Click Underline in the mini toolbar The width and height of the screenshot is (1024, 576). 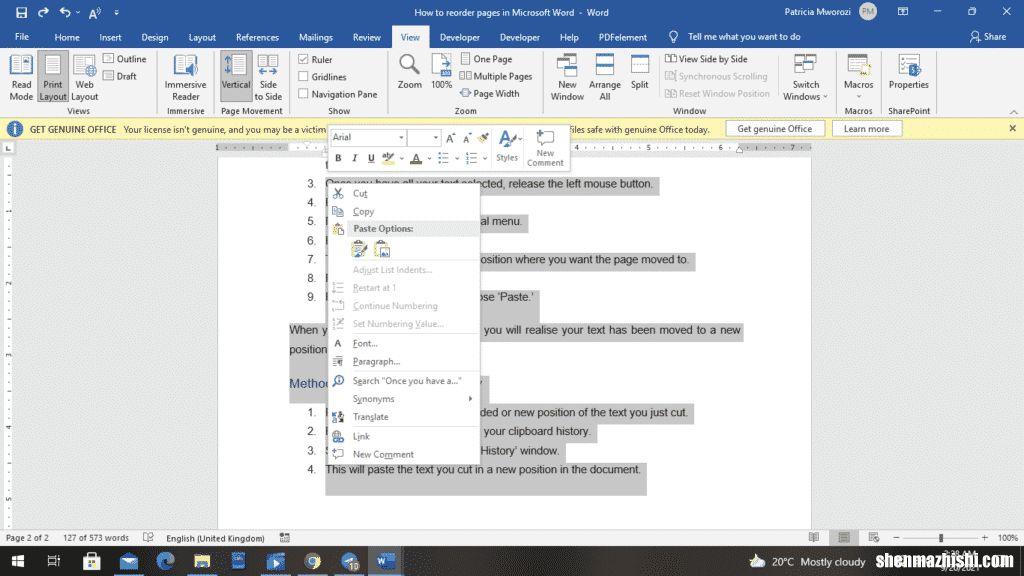371,158
